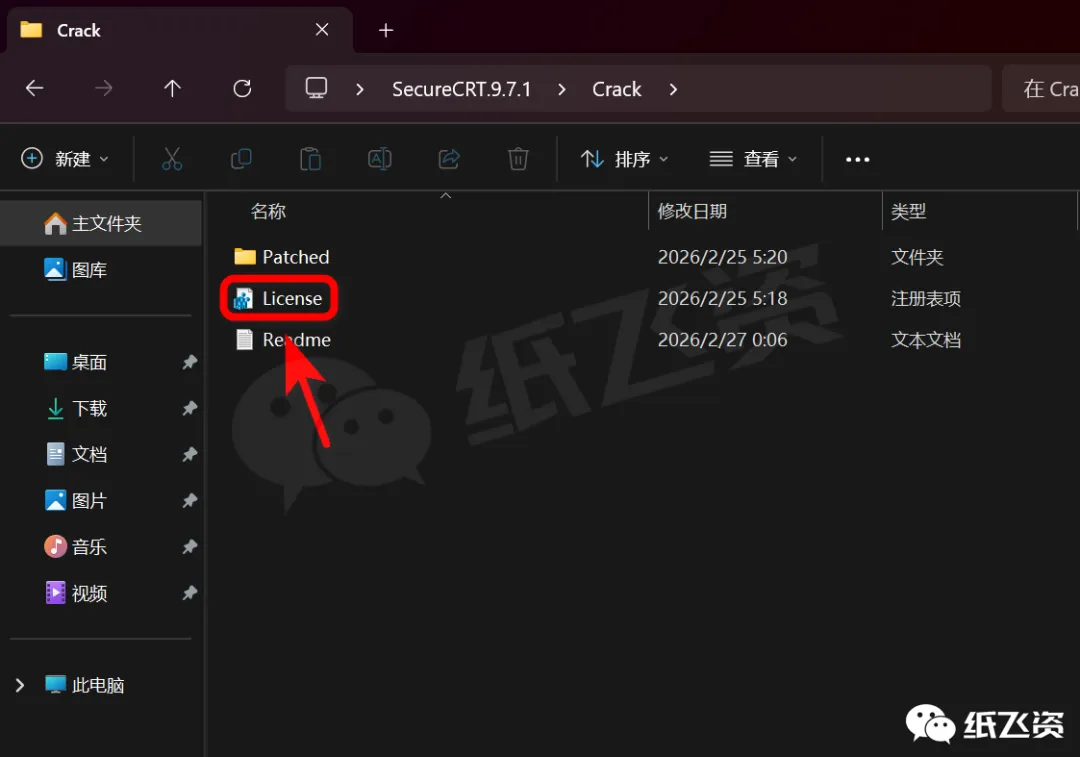The image size is (1080, 757).
Task: Open the 查看 (View) dropdown
Action: (x=753, y=159)
